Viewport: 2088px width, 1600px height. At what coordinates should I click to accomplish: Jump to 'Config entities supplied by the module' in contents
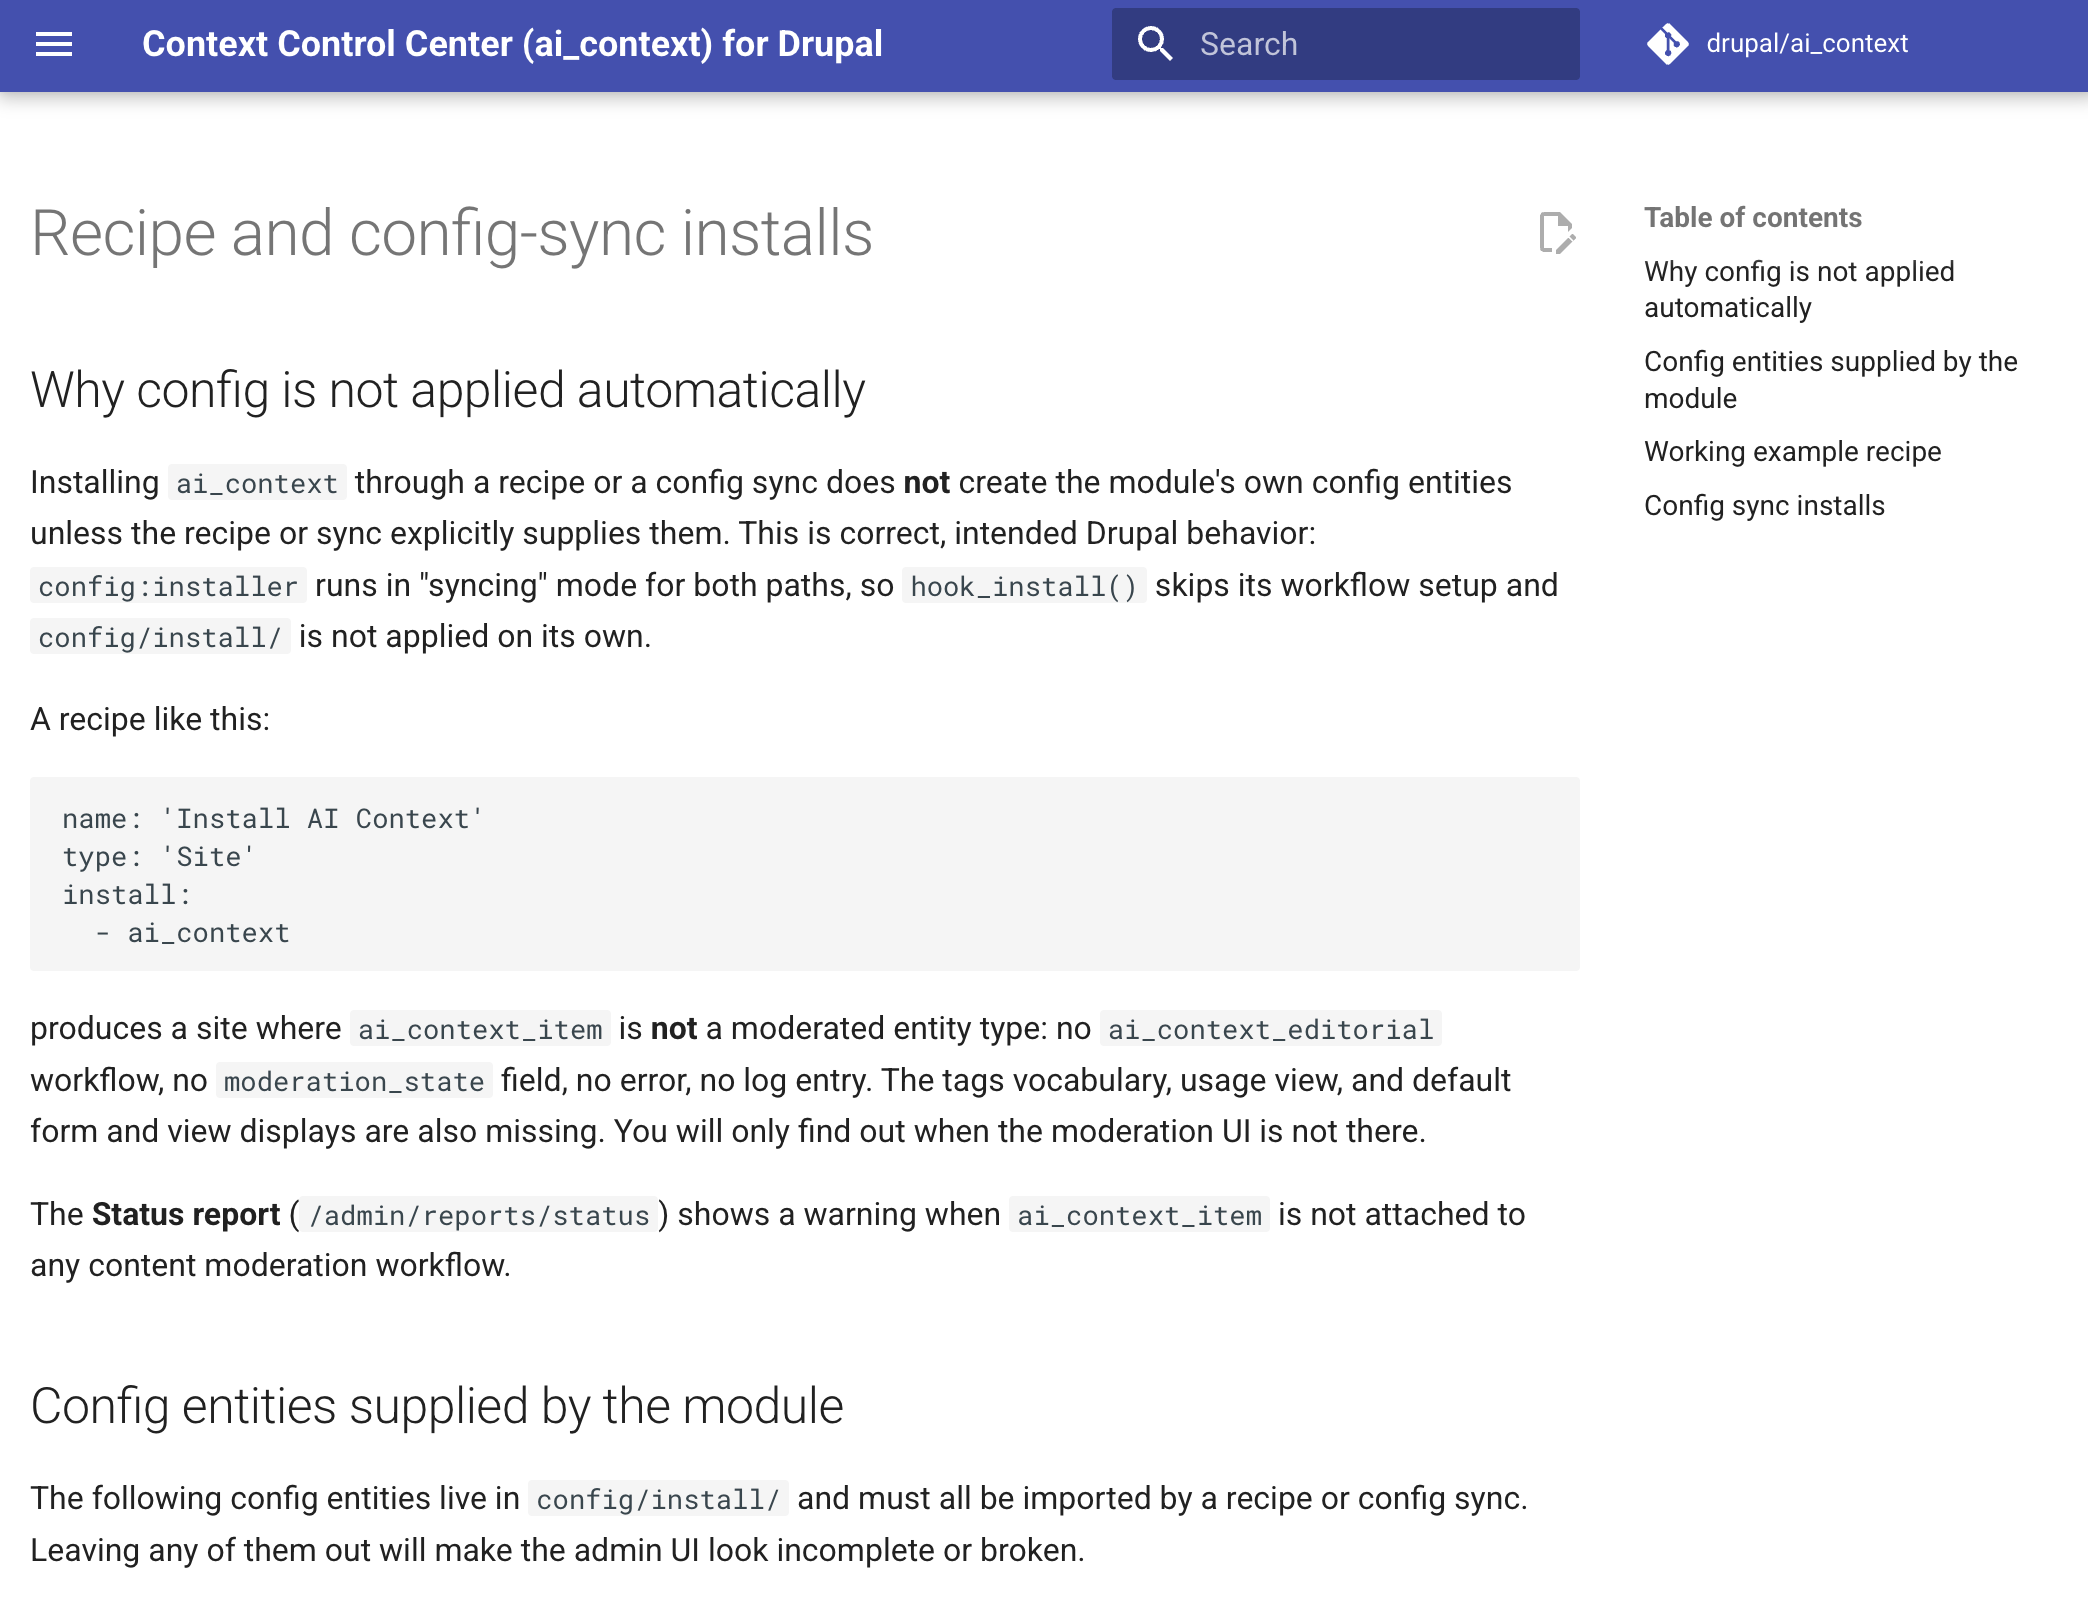[x=1830, y=380]
